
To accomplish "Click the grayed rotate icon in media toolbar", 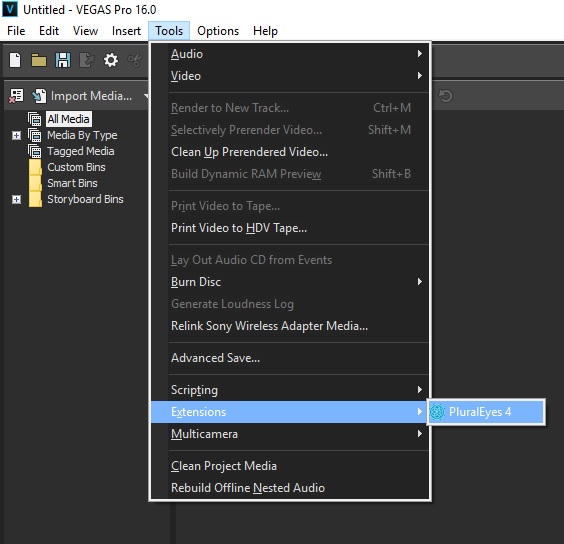I will tap(446, 96).
